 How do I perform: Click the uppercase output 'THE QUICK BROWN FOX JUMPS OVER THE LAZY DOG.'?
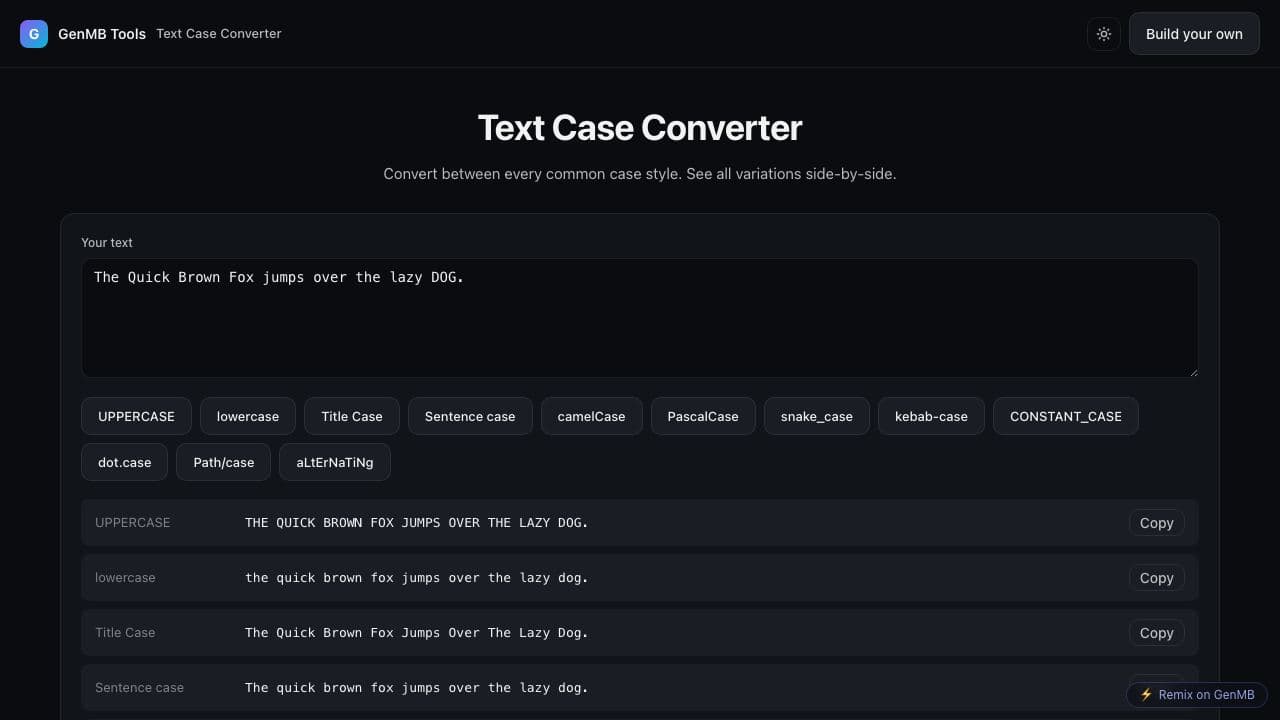click(x=417, y=522)
